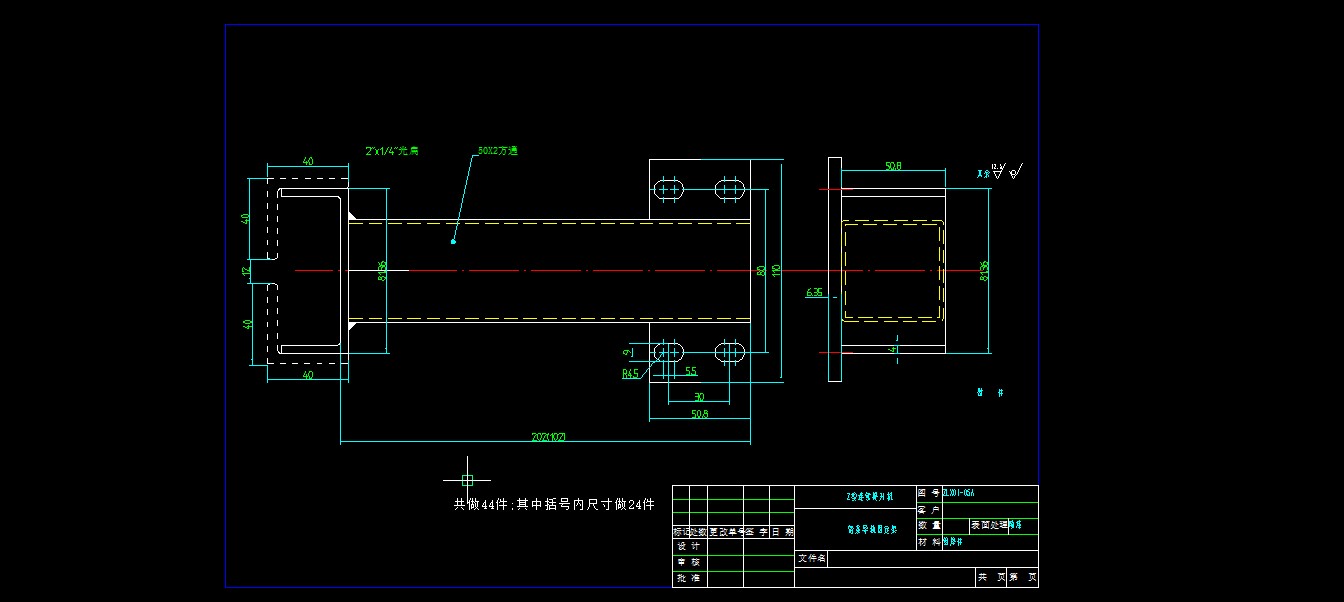
Task: Click the 2"x1/4"光扁 annotation text
Action: point(392,150)
